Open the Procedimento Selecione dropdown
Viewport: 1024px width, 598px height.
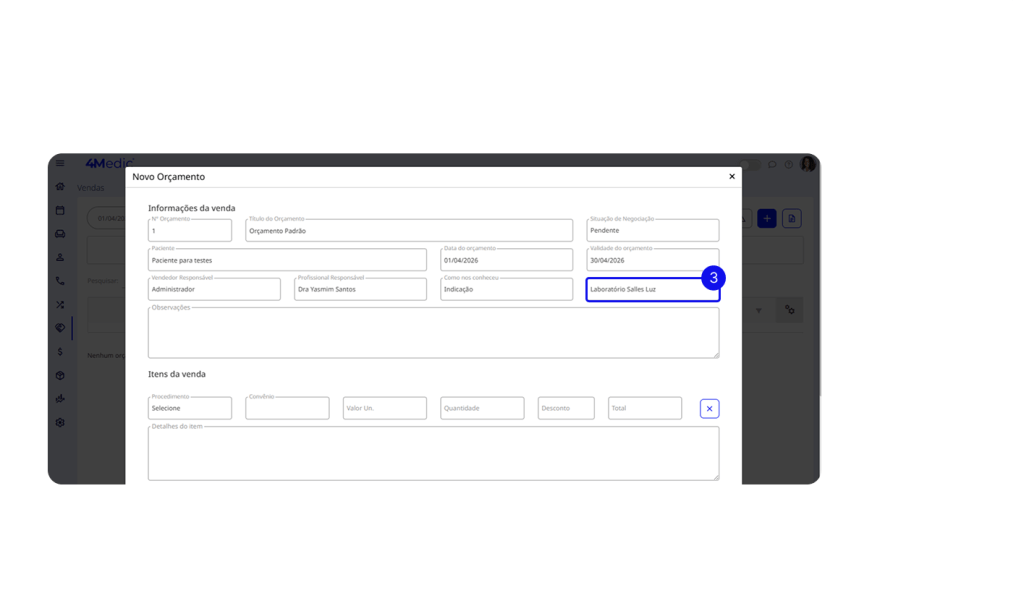(x=190, y=408)
